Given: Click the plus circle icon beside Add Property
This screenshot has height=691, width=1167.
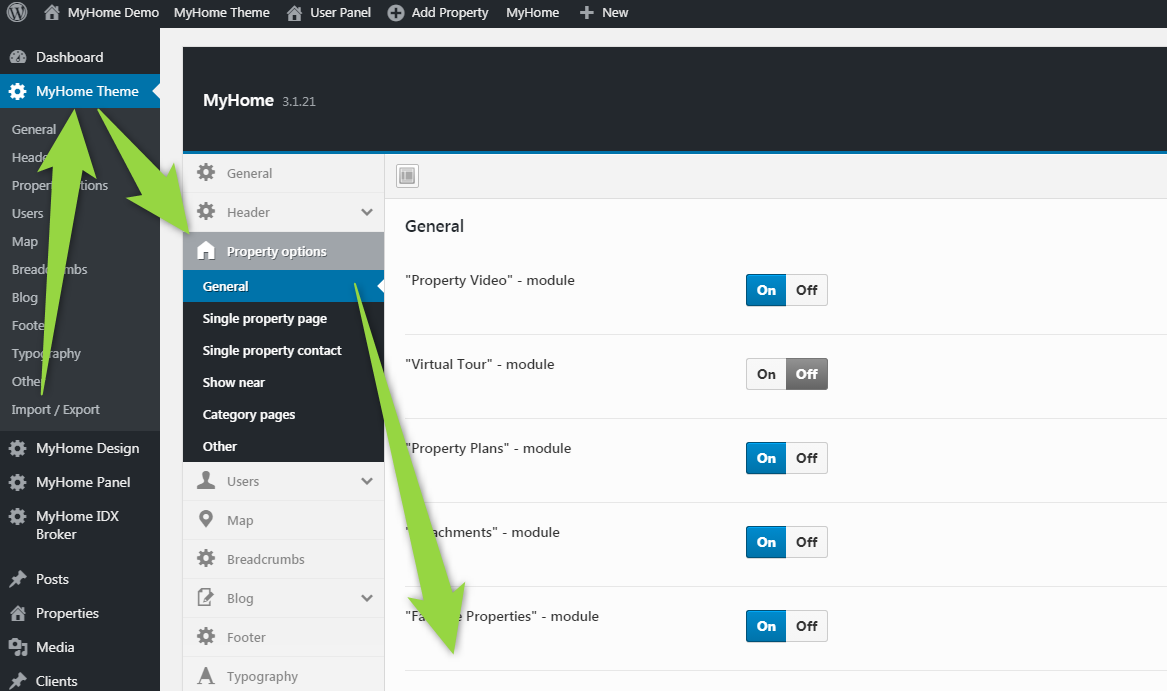Looking at the screenshot, I should pyautogui.click(x=396, y=13).
